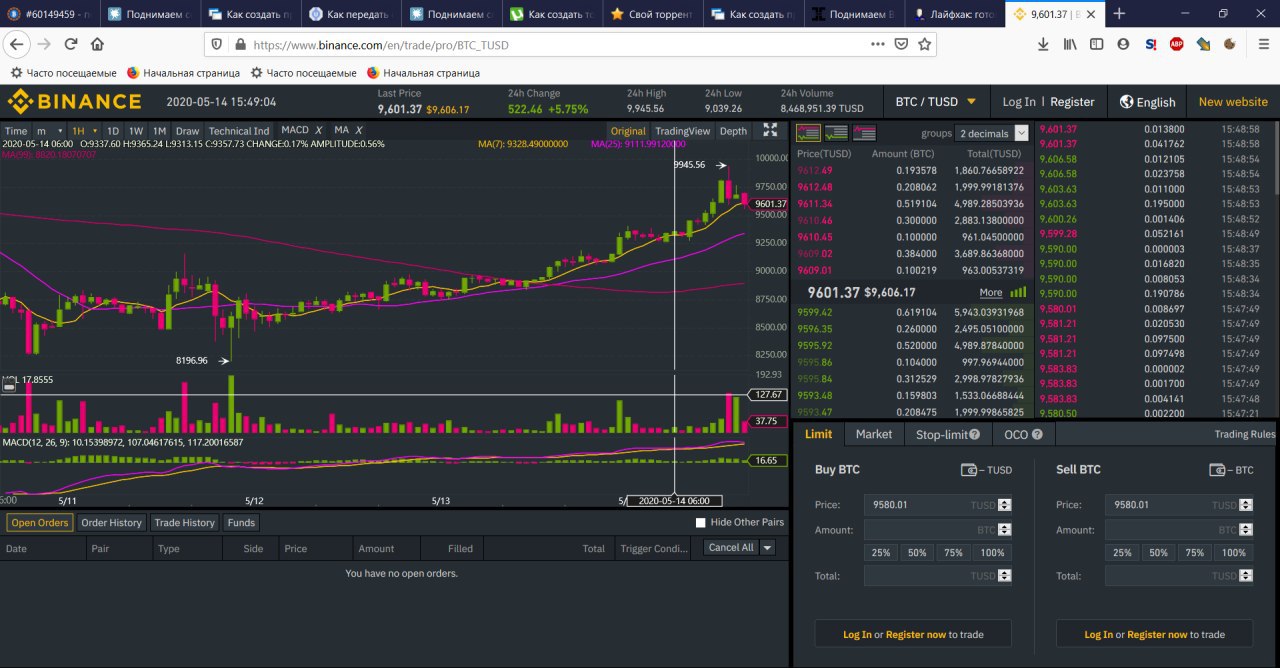This screenshot has width=1280, height=668.
Task: Go to Firefox home page
Action: point(97,44)
